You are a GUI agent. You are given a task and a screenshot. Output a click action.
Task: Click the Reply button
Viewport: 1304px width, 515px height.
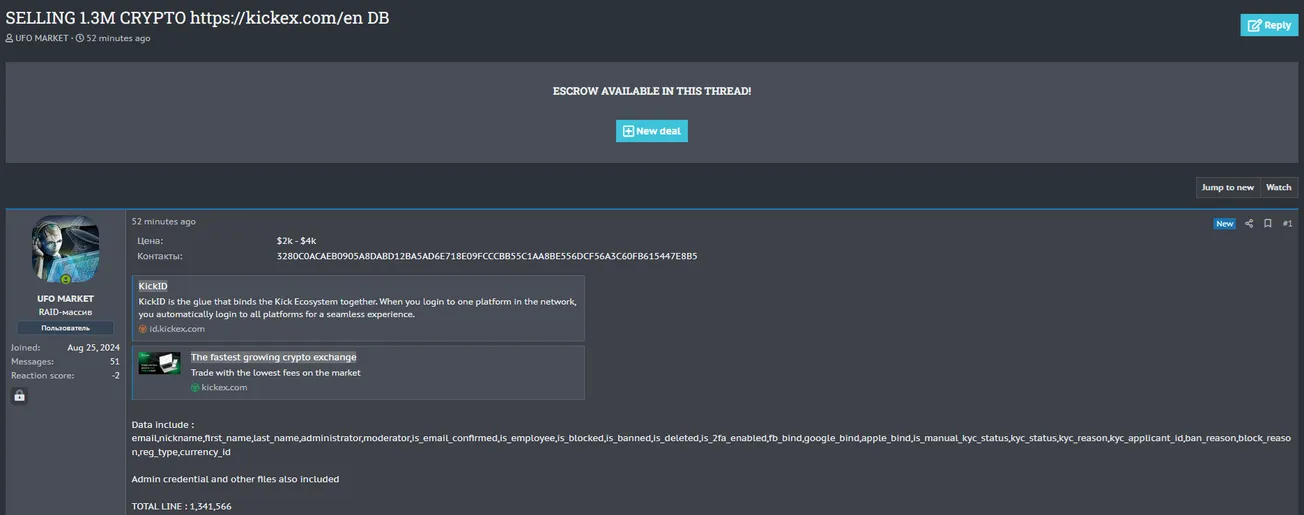(x=1269, y=25)
